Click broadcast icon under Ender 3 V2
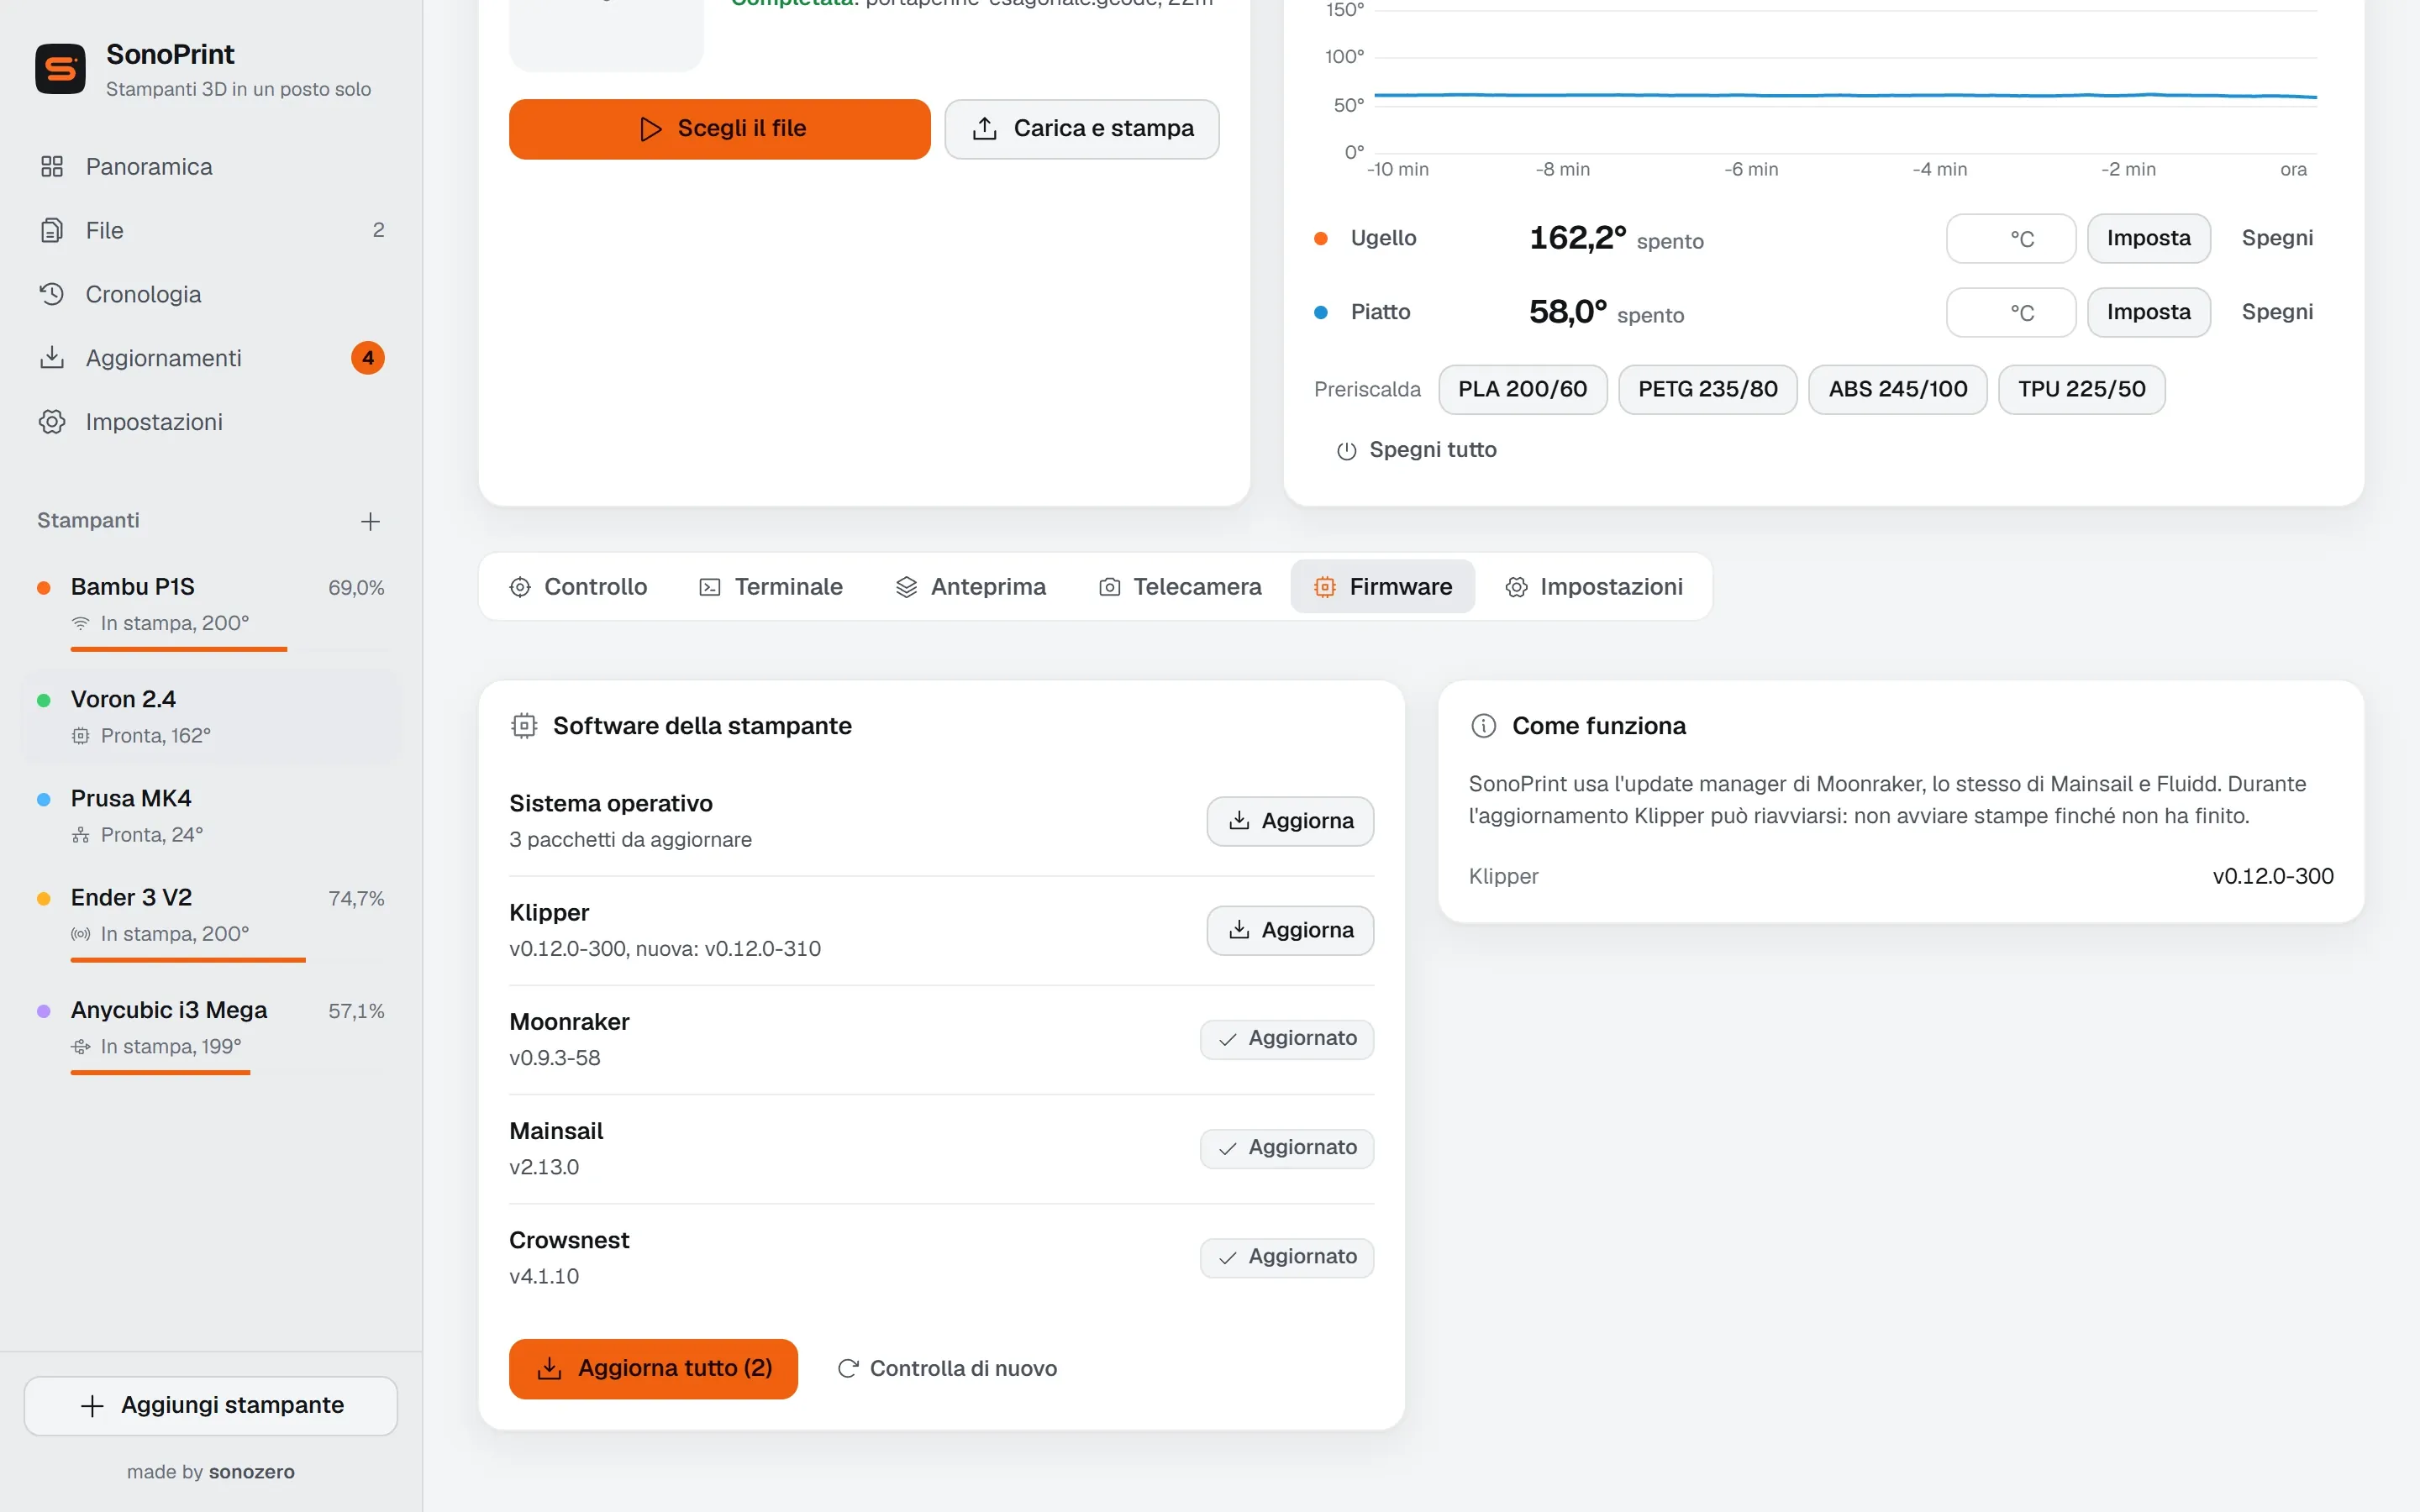The width and height of the screenshot is (2420, 1512). (81, 934)
